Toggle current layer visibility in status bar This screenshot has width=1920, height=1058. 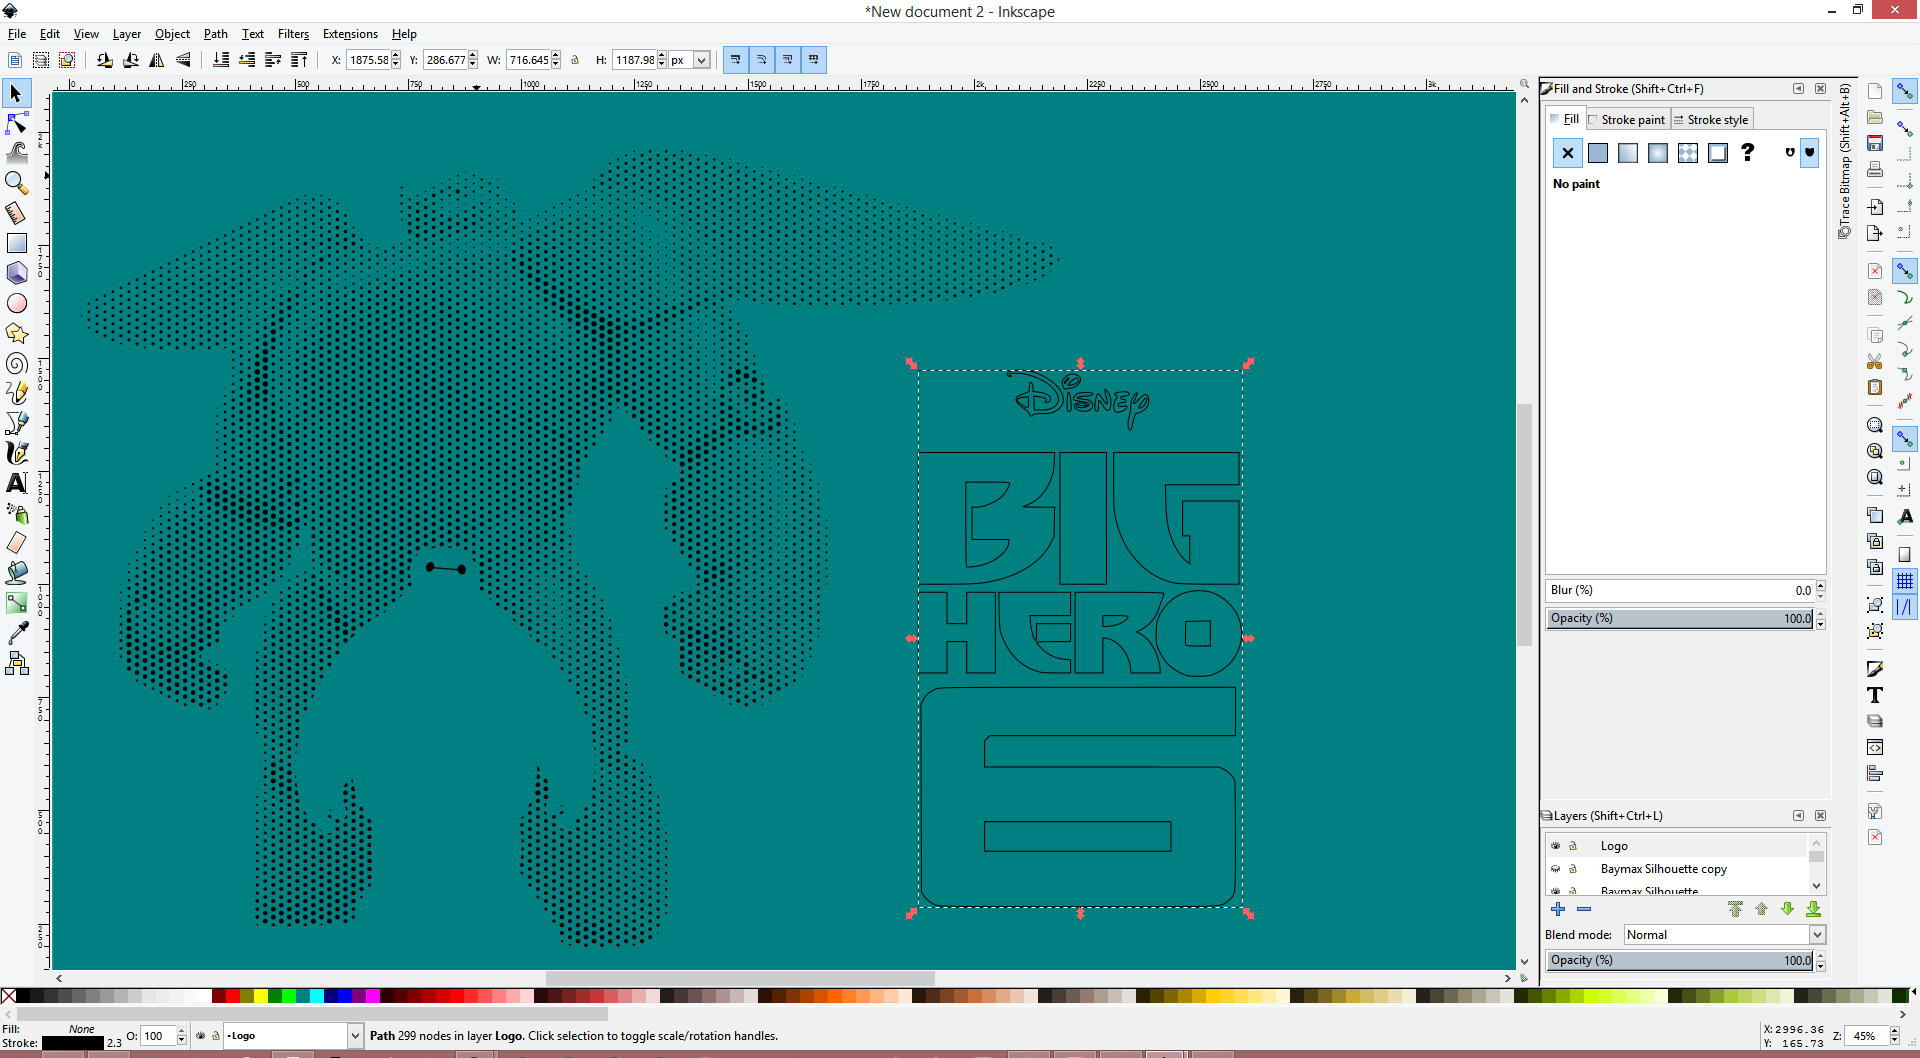[x=200, y=1036]
